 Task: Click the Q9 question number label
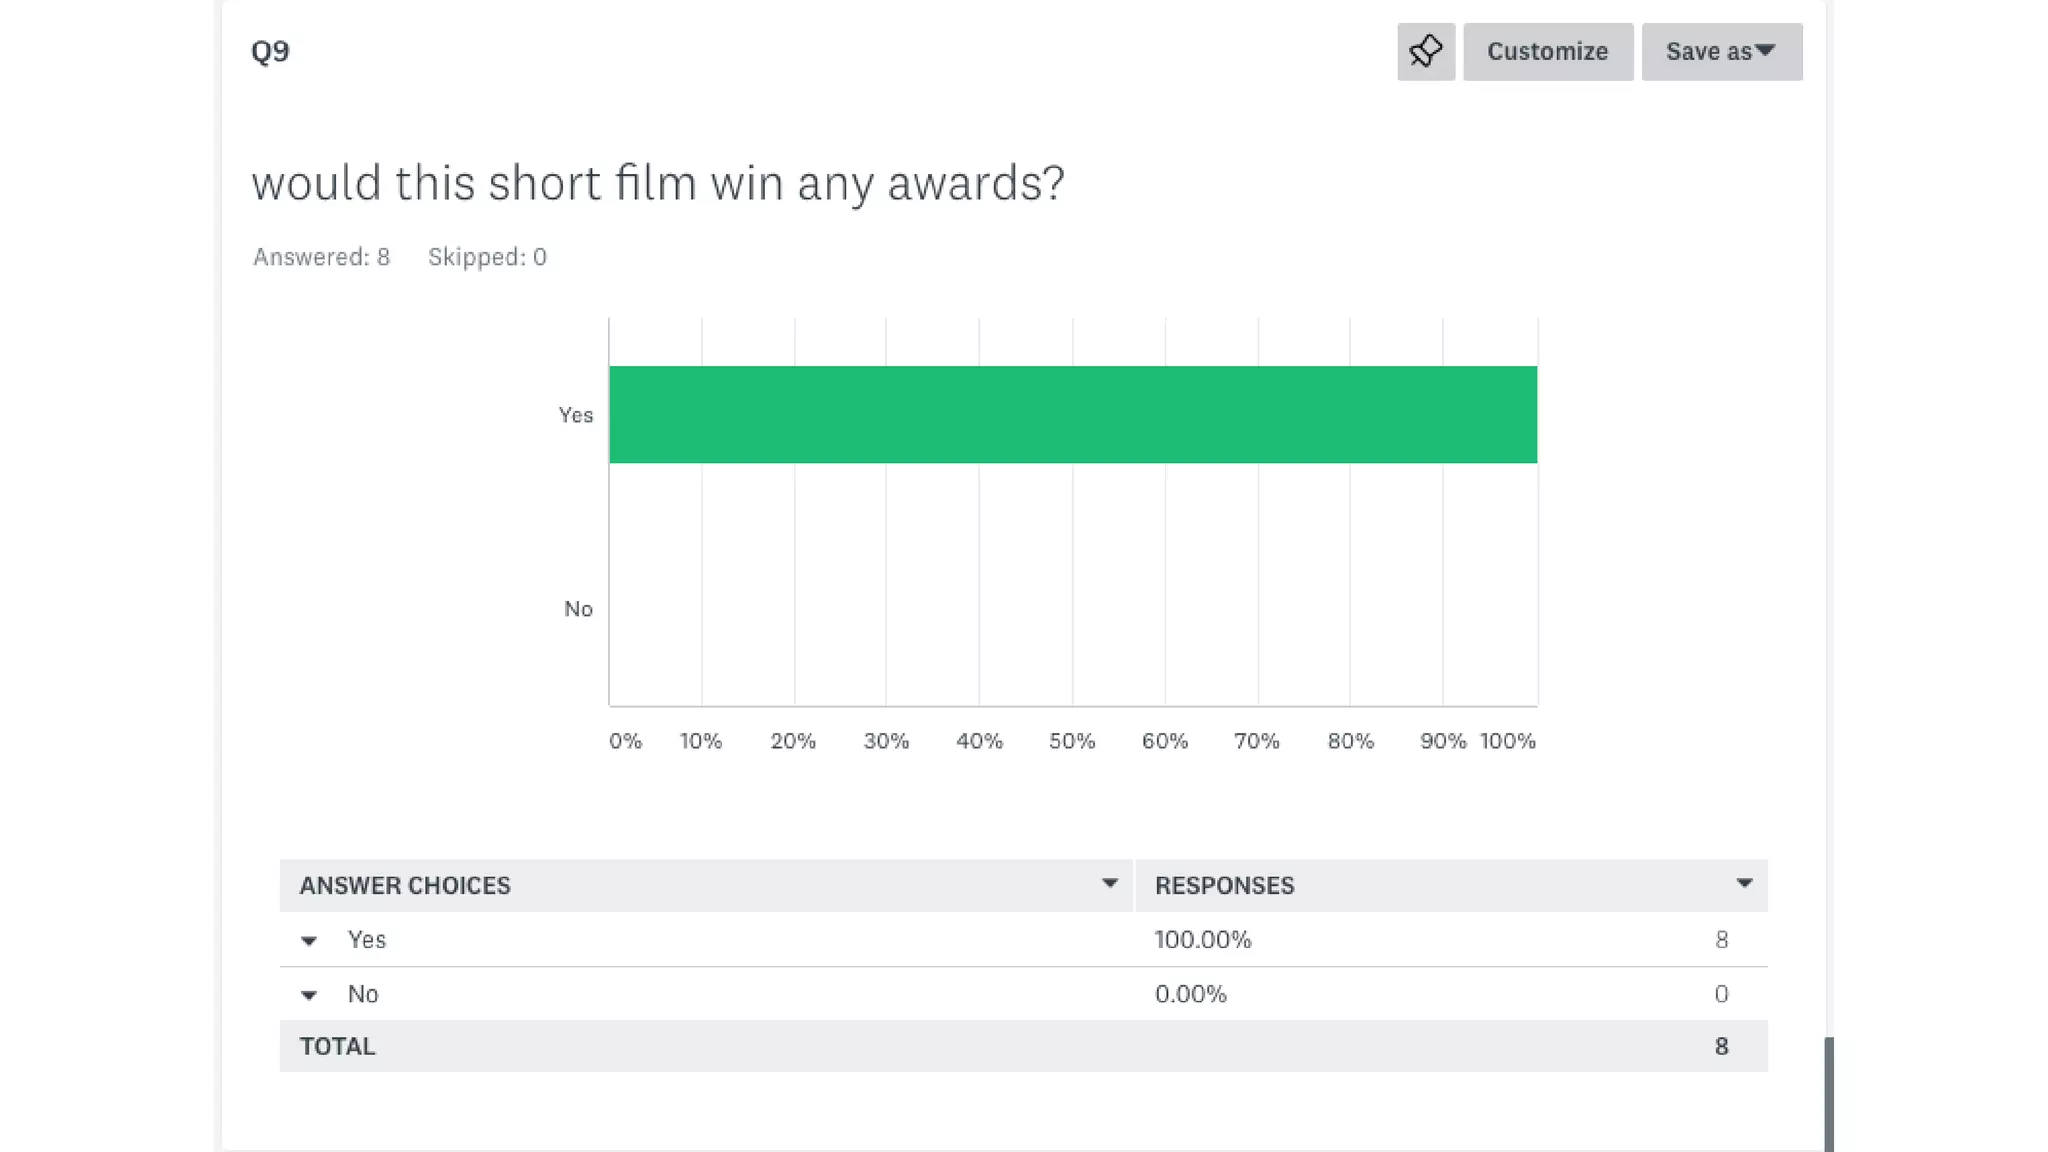pos(270,51)
